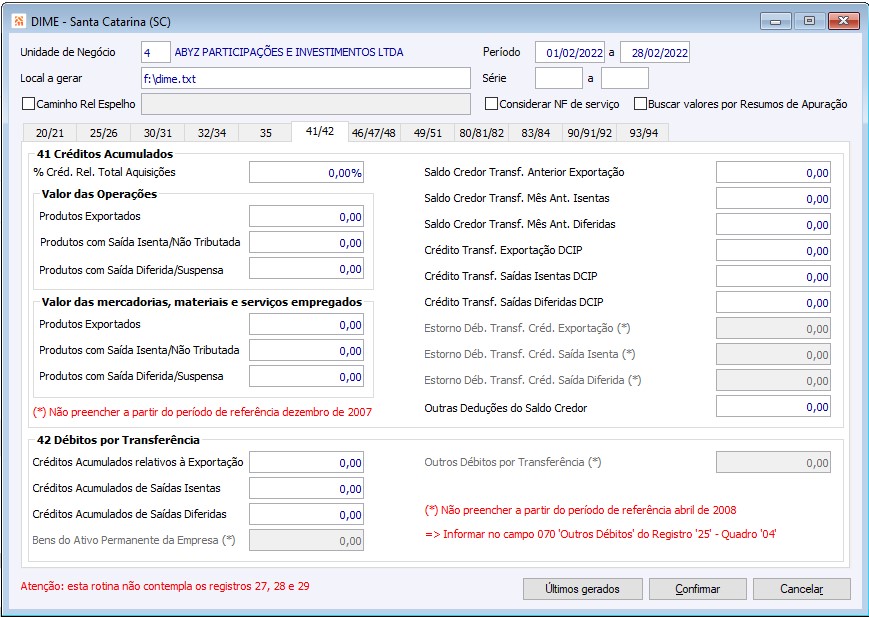Close the DIME window

coord(844,21)
